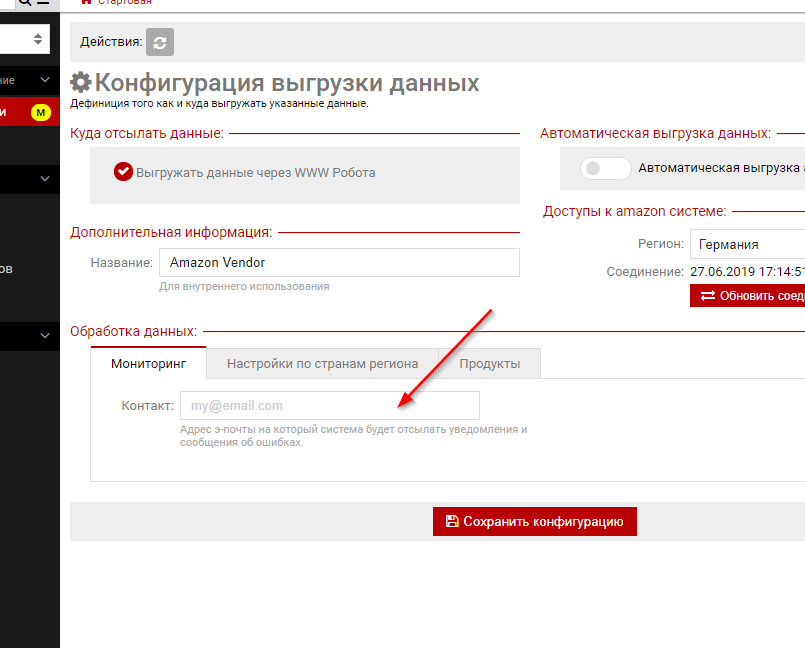The height and width of the screenshot is (648, 805).
Task: Uncheck Выгружать данные через WWW Робота
Action: click(x=123, y=172)
